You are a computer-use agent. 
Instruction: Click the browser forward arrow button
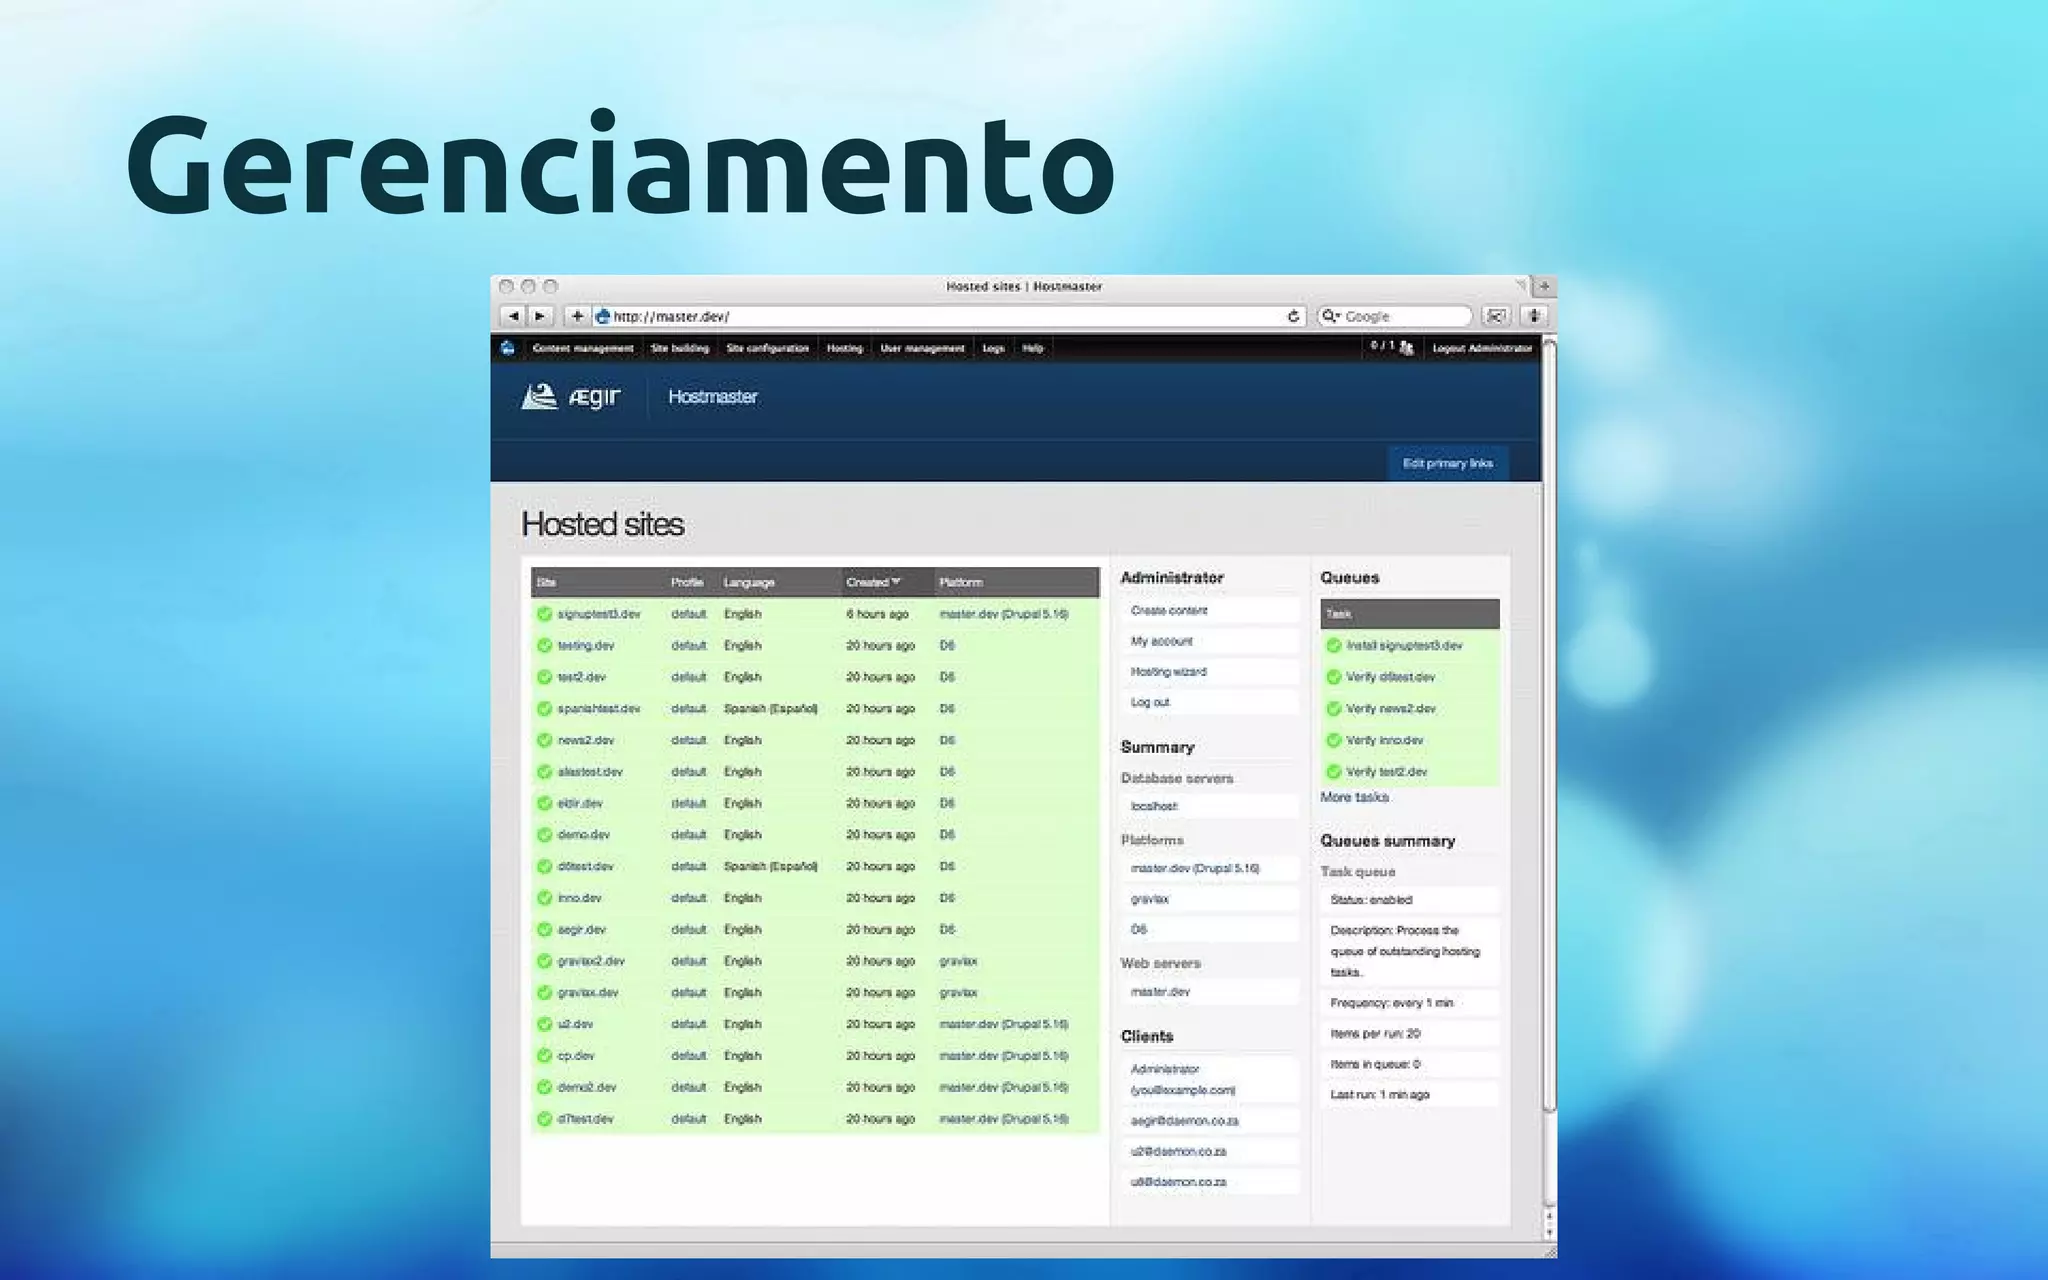(540, 316)
